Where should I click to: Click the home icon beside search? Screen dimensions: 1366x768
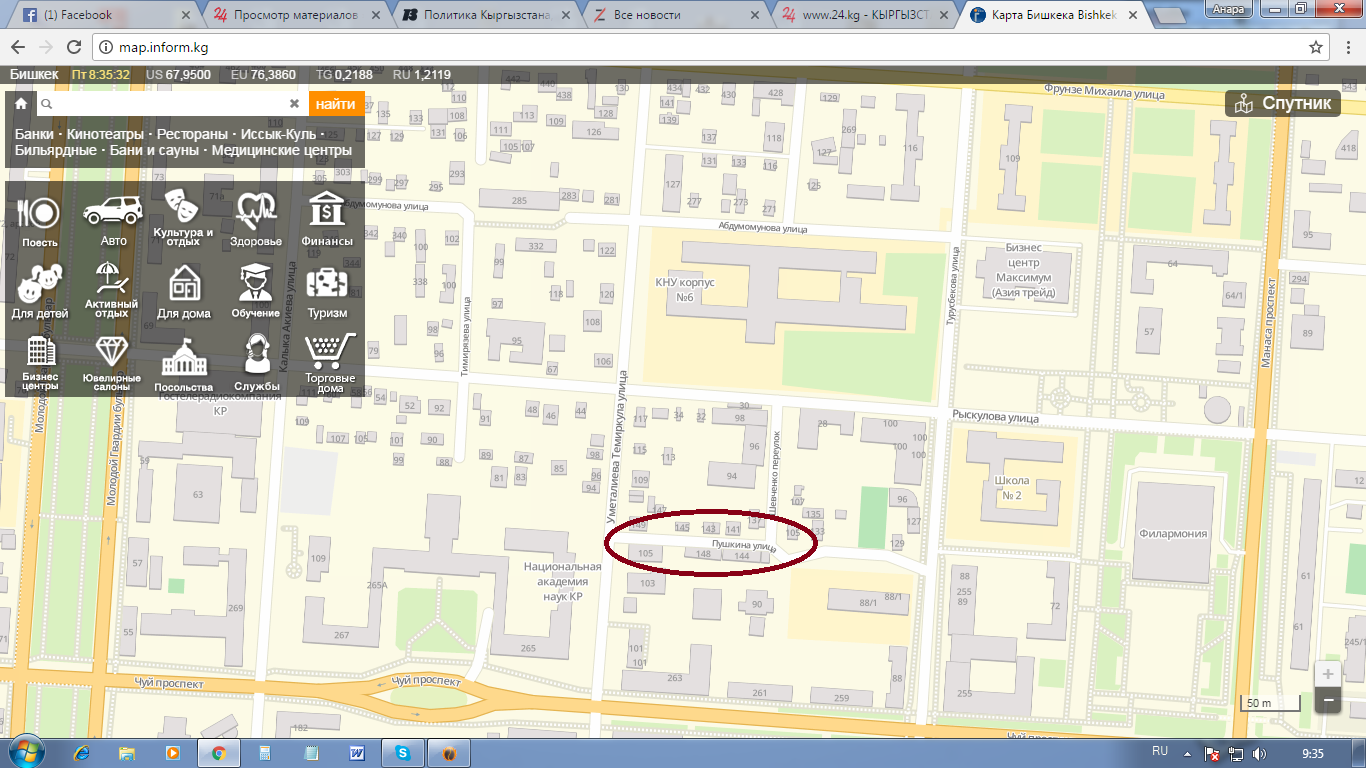point(21,103)
